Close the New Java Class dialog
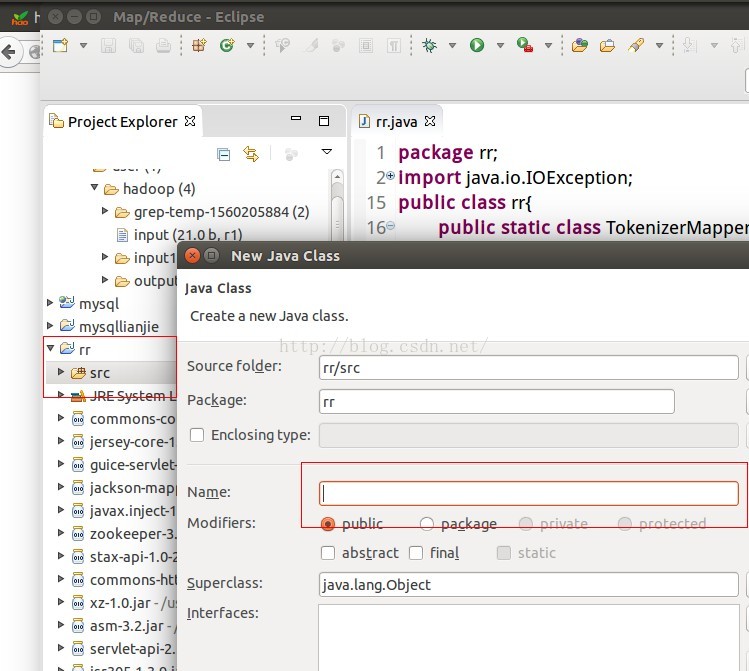 [192, 256]
